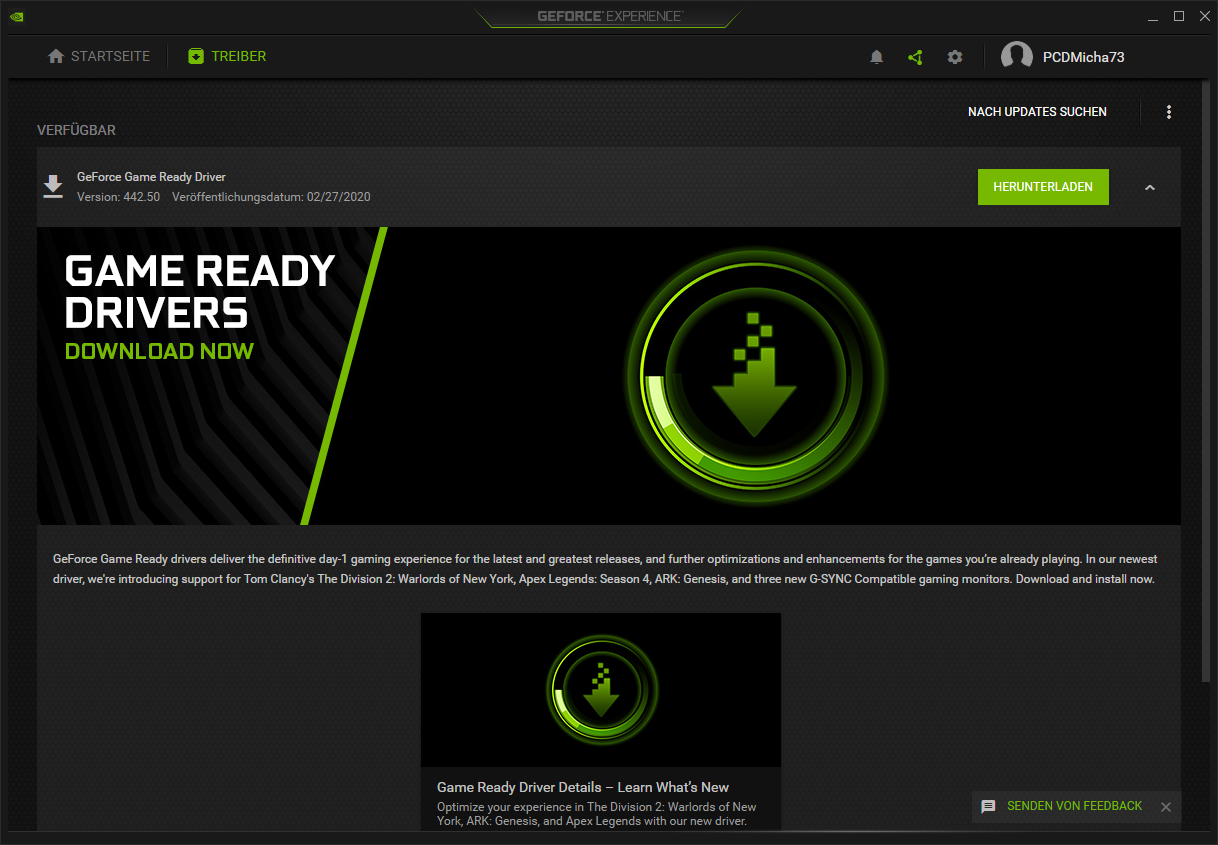Image resolution: width=1218 pixels, height=845 pixels.
Task: Click the feedback chat bubble icon
Action: click(x=988, y=807)
